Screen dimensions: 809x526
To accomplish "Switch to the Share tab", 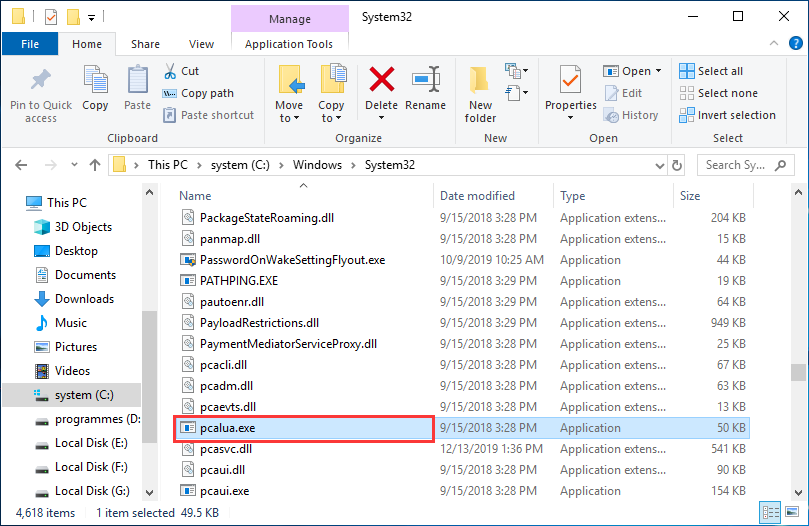I will (145, 44).
